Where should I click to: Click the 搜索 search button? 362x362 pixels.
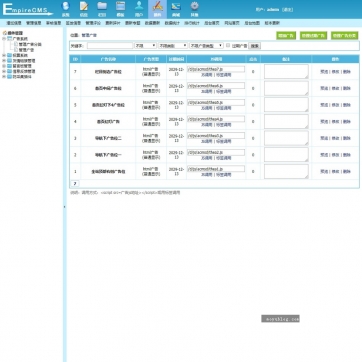click(x=254, y=46)
